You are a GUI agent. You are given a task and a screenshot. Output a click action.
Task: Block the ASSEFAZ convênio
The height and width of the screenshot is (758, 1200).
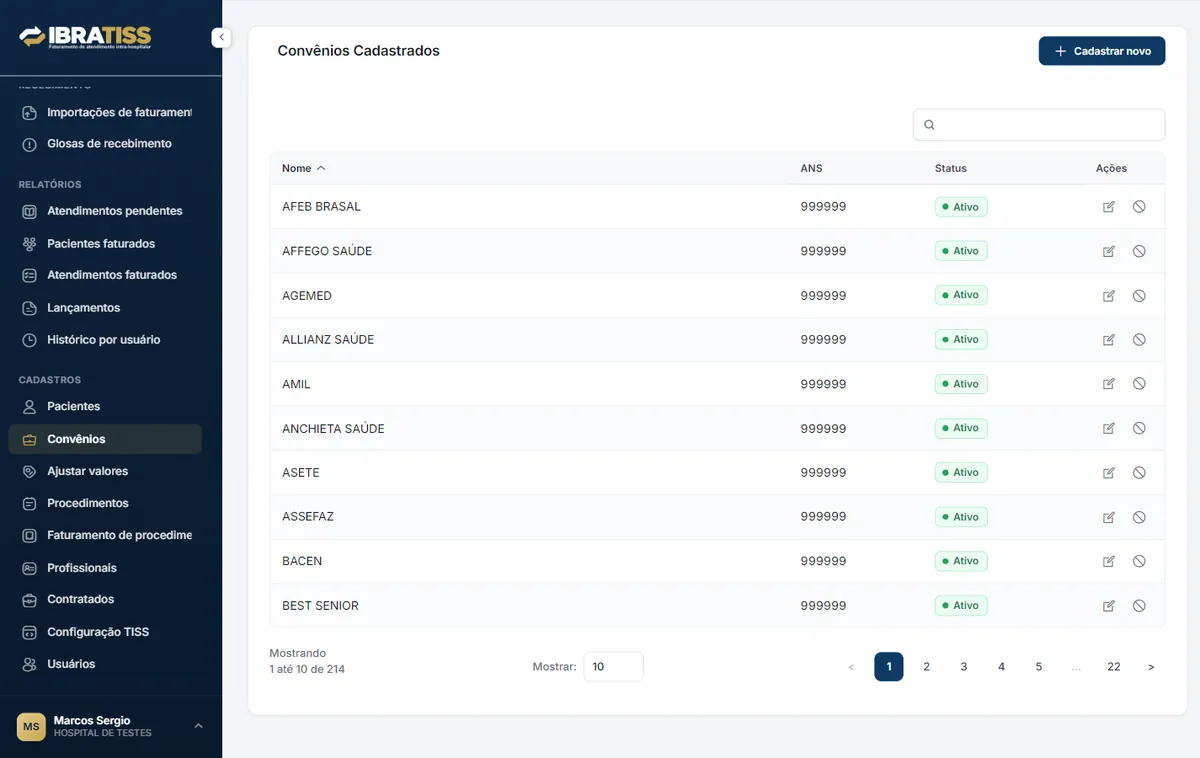click(x=1139, y=517)
